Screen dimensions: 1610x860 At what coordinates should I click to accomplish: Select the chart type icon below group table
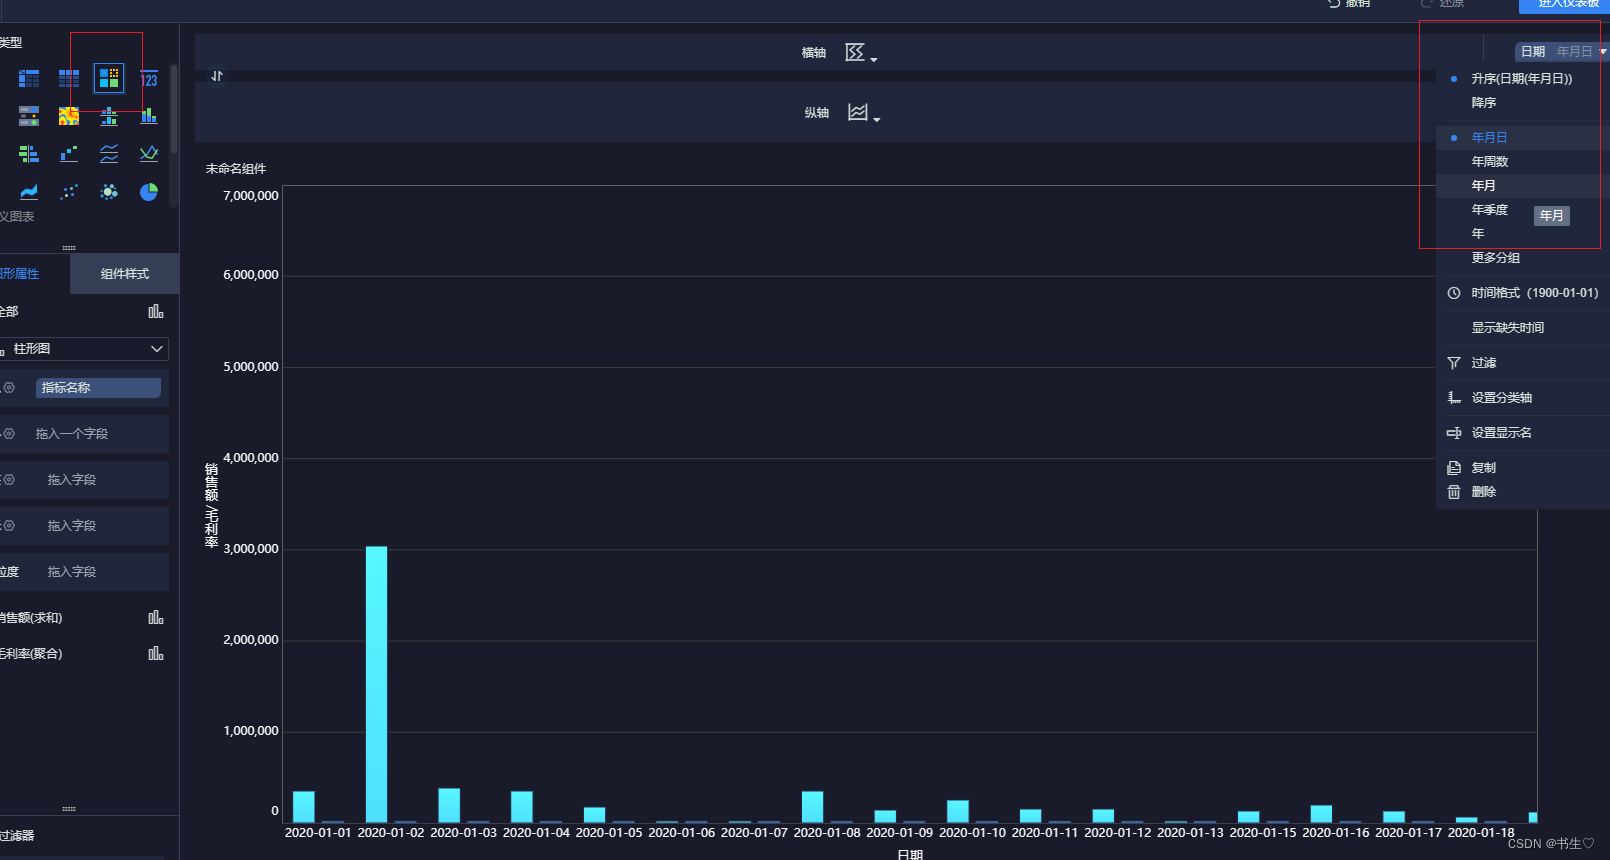tap(29, 116)
